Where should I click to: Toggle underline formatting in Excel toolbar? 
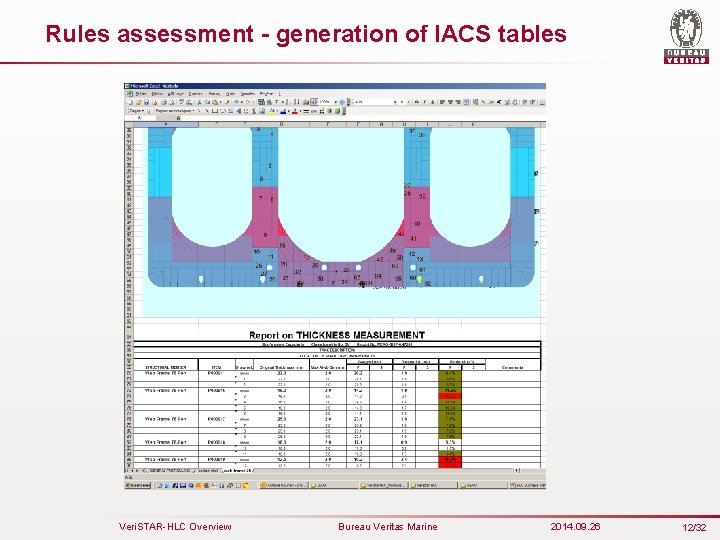tap(433, 102)
